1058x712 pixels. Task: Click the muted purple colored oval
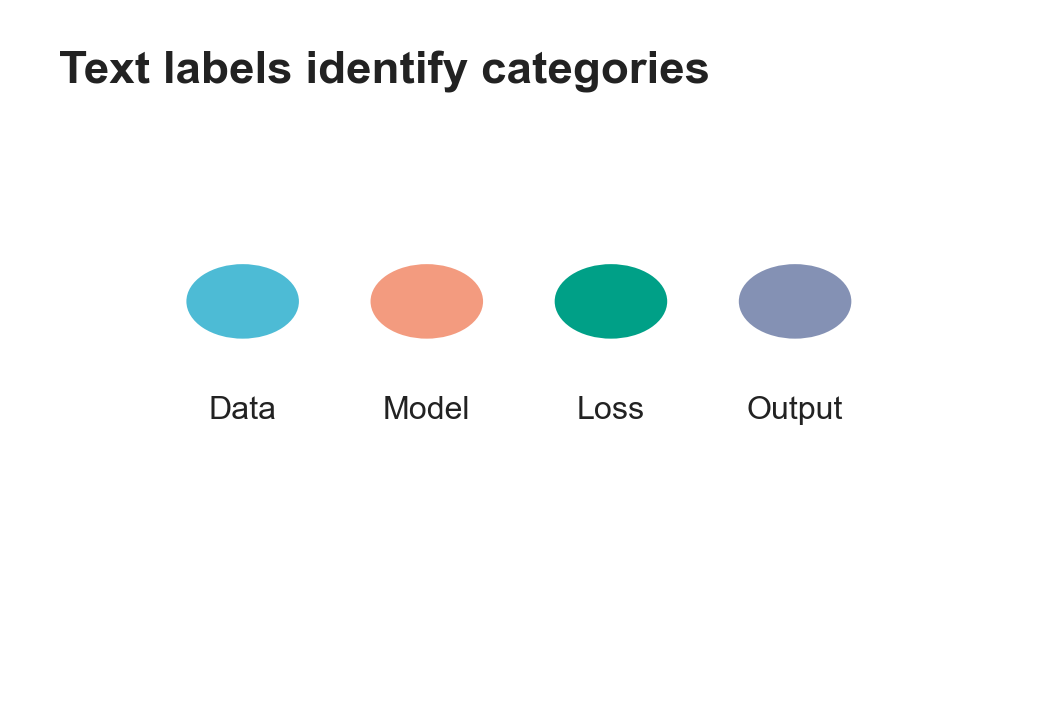click(795, 301)
